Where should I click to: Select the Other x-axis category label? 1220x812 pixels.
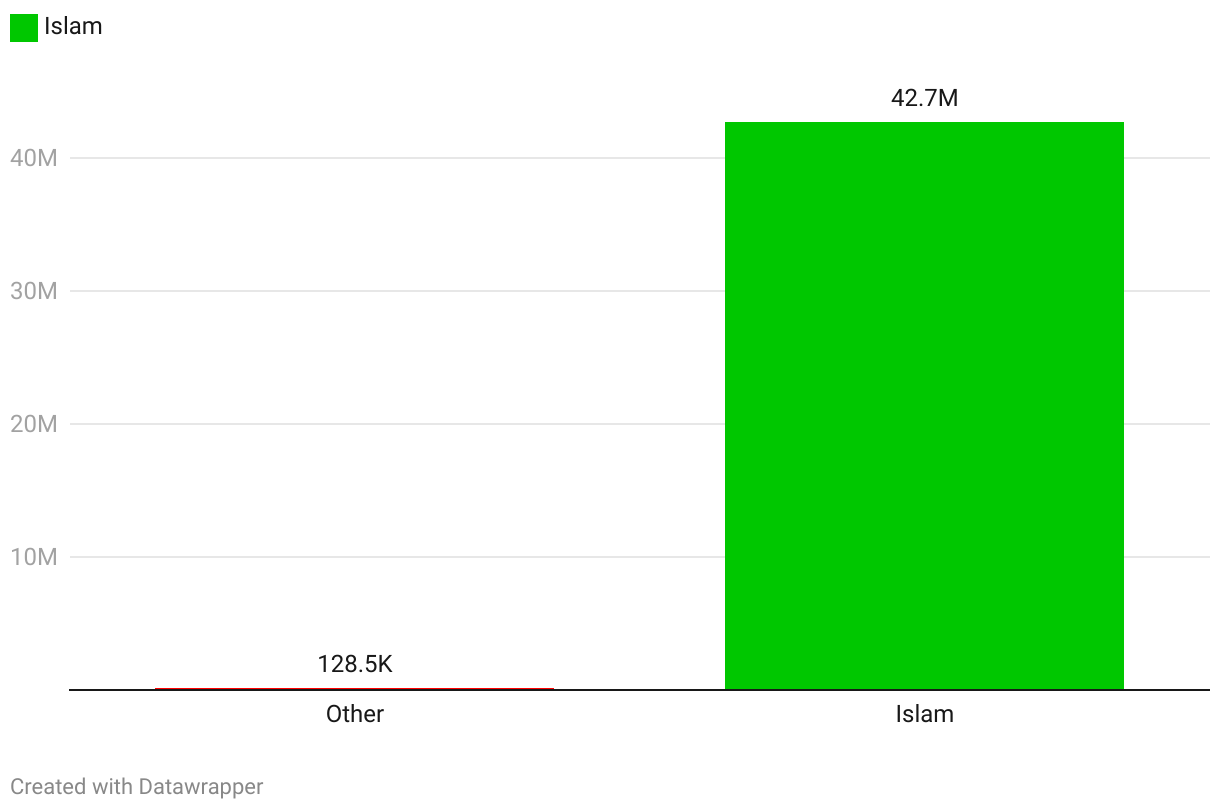(x=355, y=714)
